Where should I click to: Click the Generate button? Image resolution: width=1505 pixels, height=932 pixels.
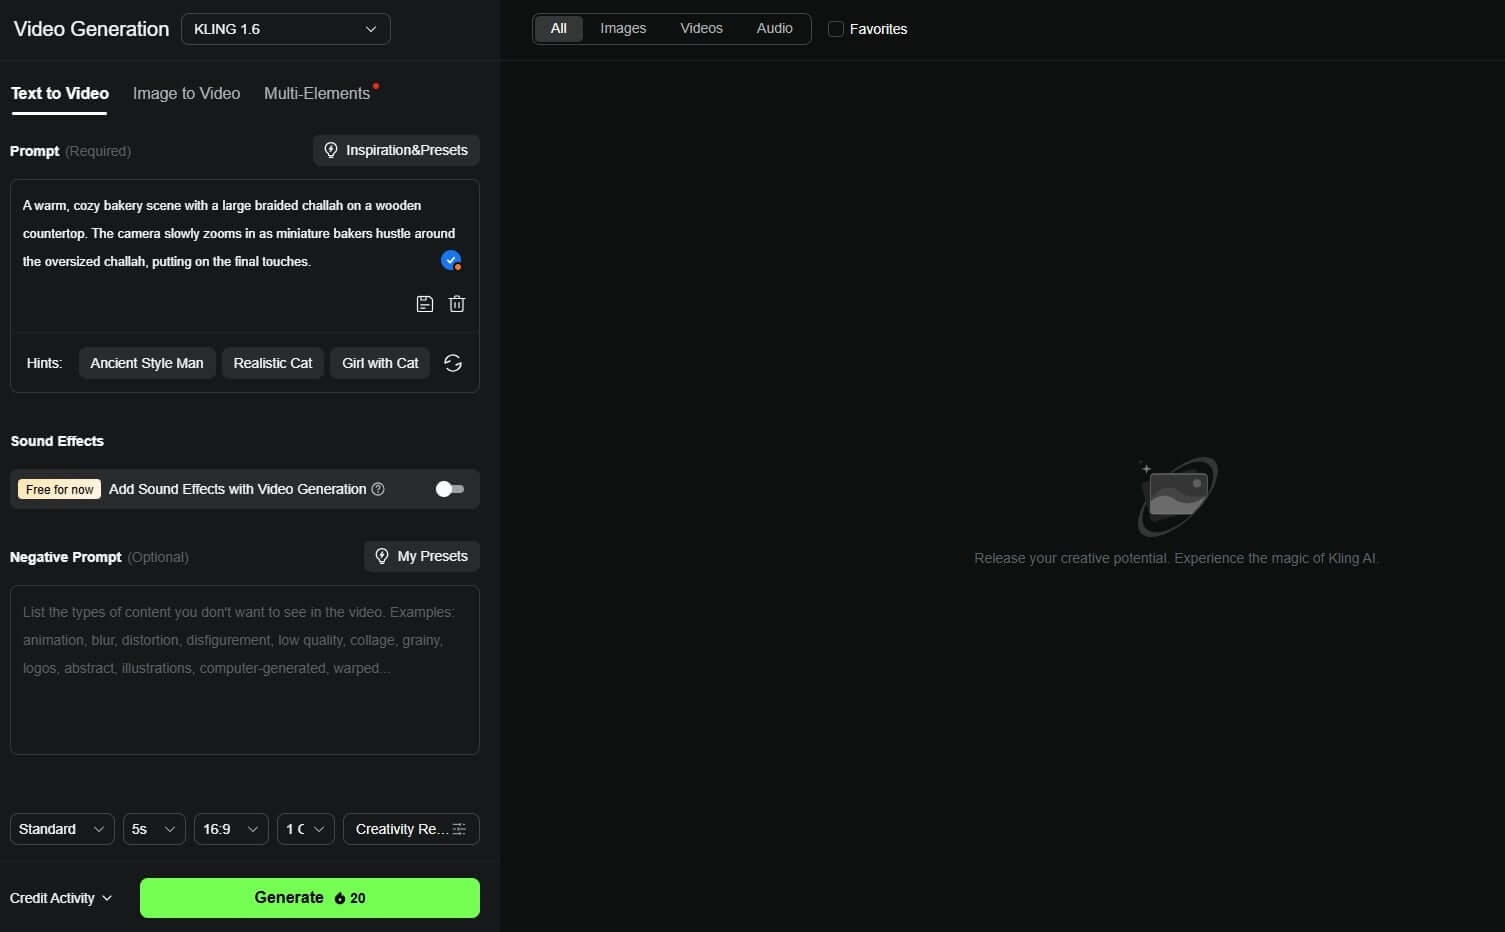(310, 898)
